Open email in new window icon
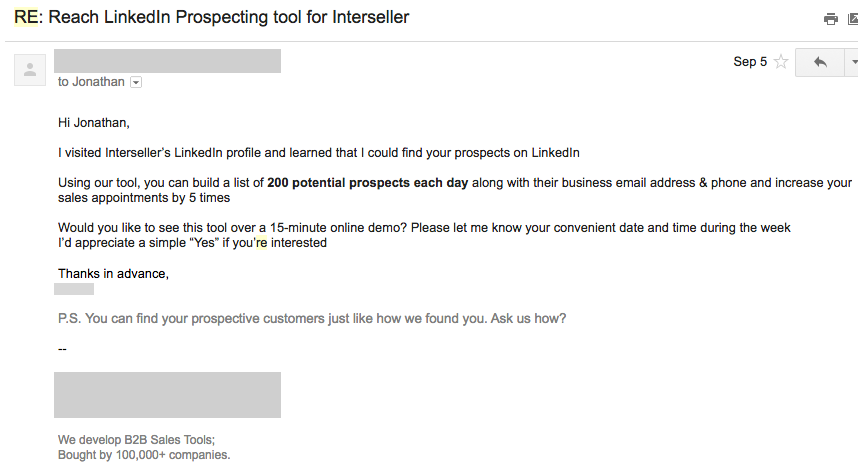This screenshot has width=858, height=470. click(852, 18)
